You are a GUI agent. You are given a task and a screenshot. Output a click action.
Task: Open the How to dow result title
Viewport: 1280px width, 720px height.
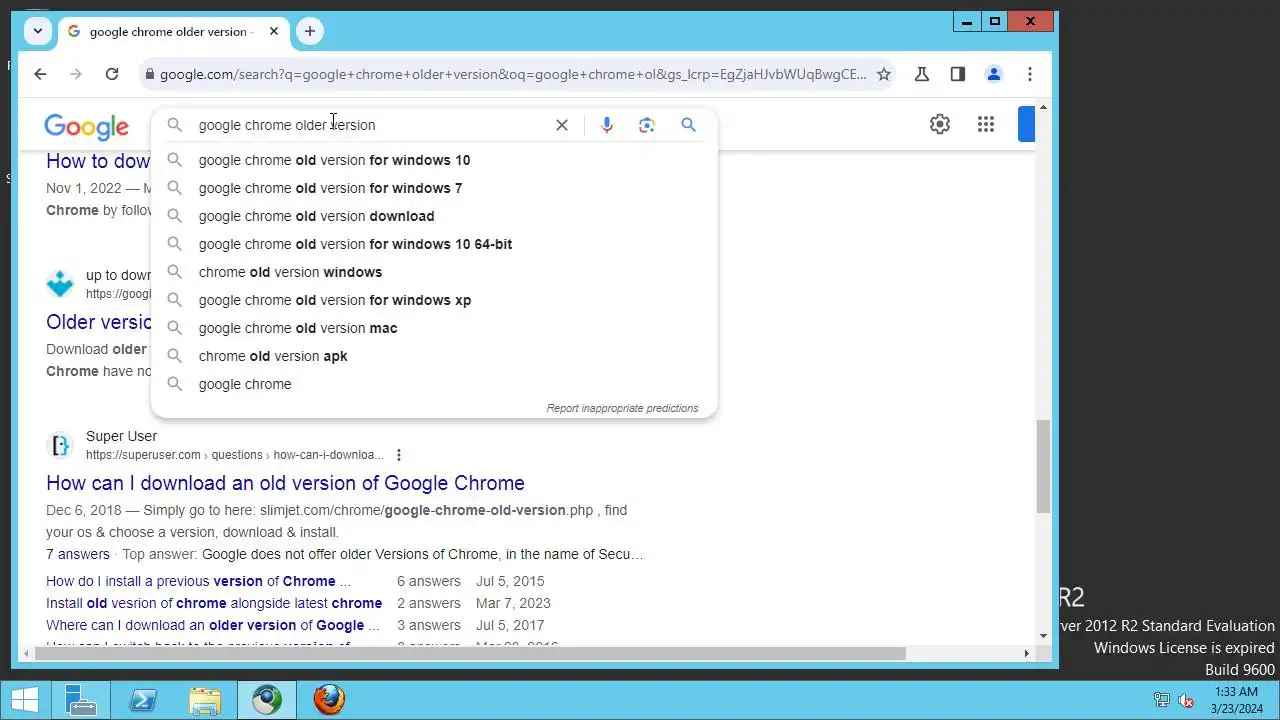98,161
